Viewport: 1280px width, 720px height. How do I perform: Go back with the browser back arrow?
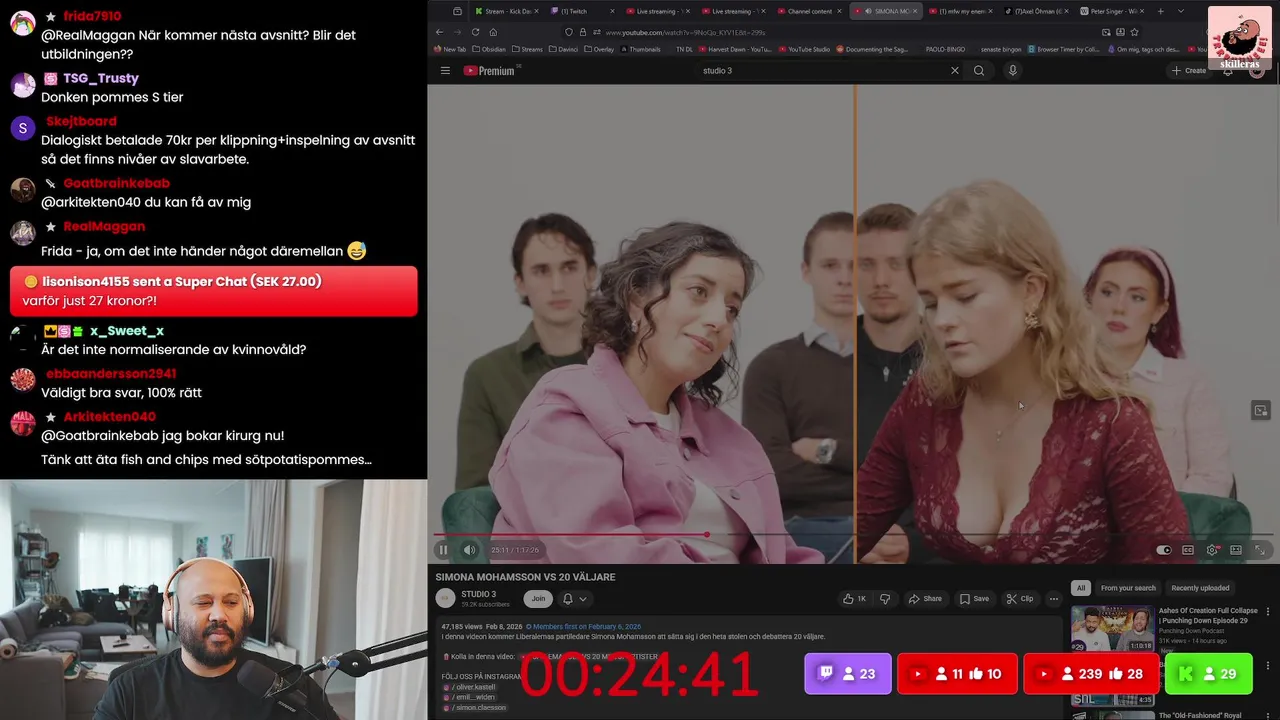(439, 32)
